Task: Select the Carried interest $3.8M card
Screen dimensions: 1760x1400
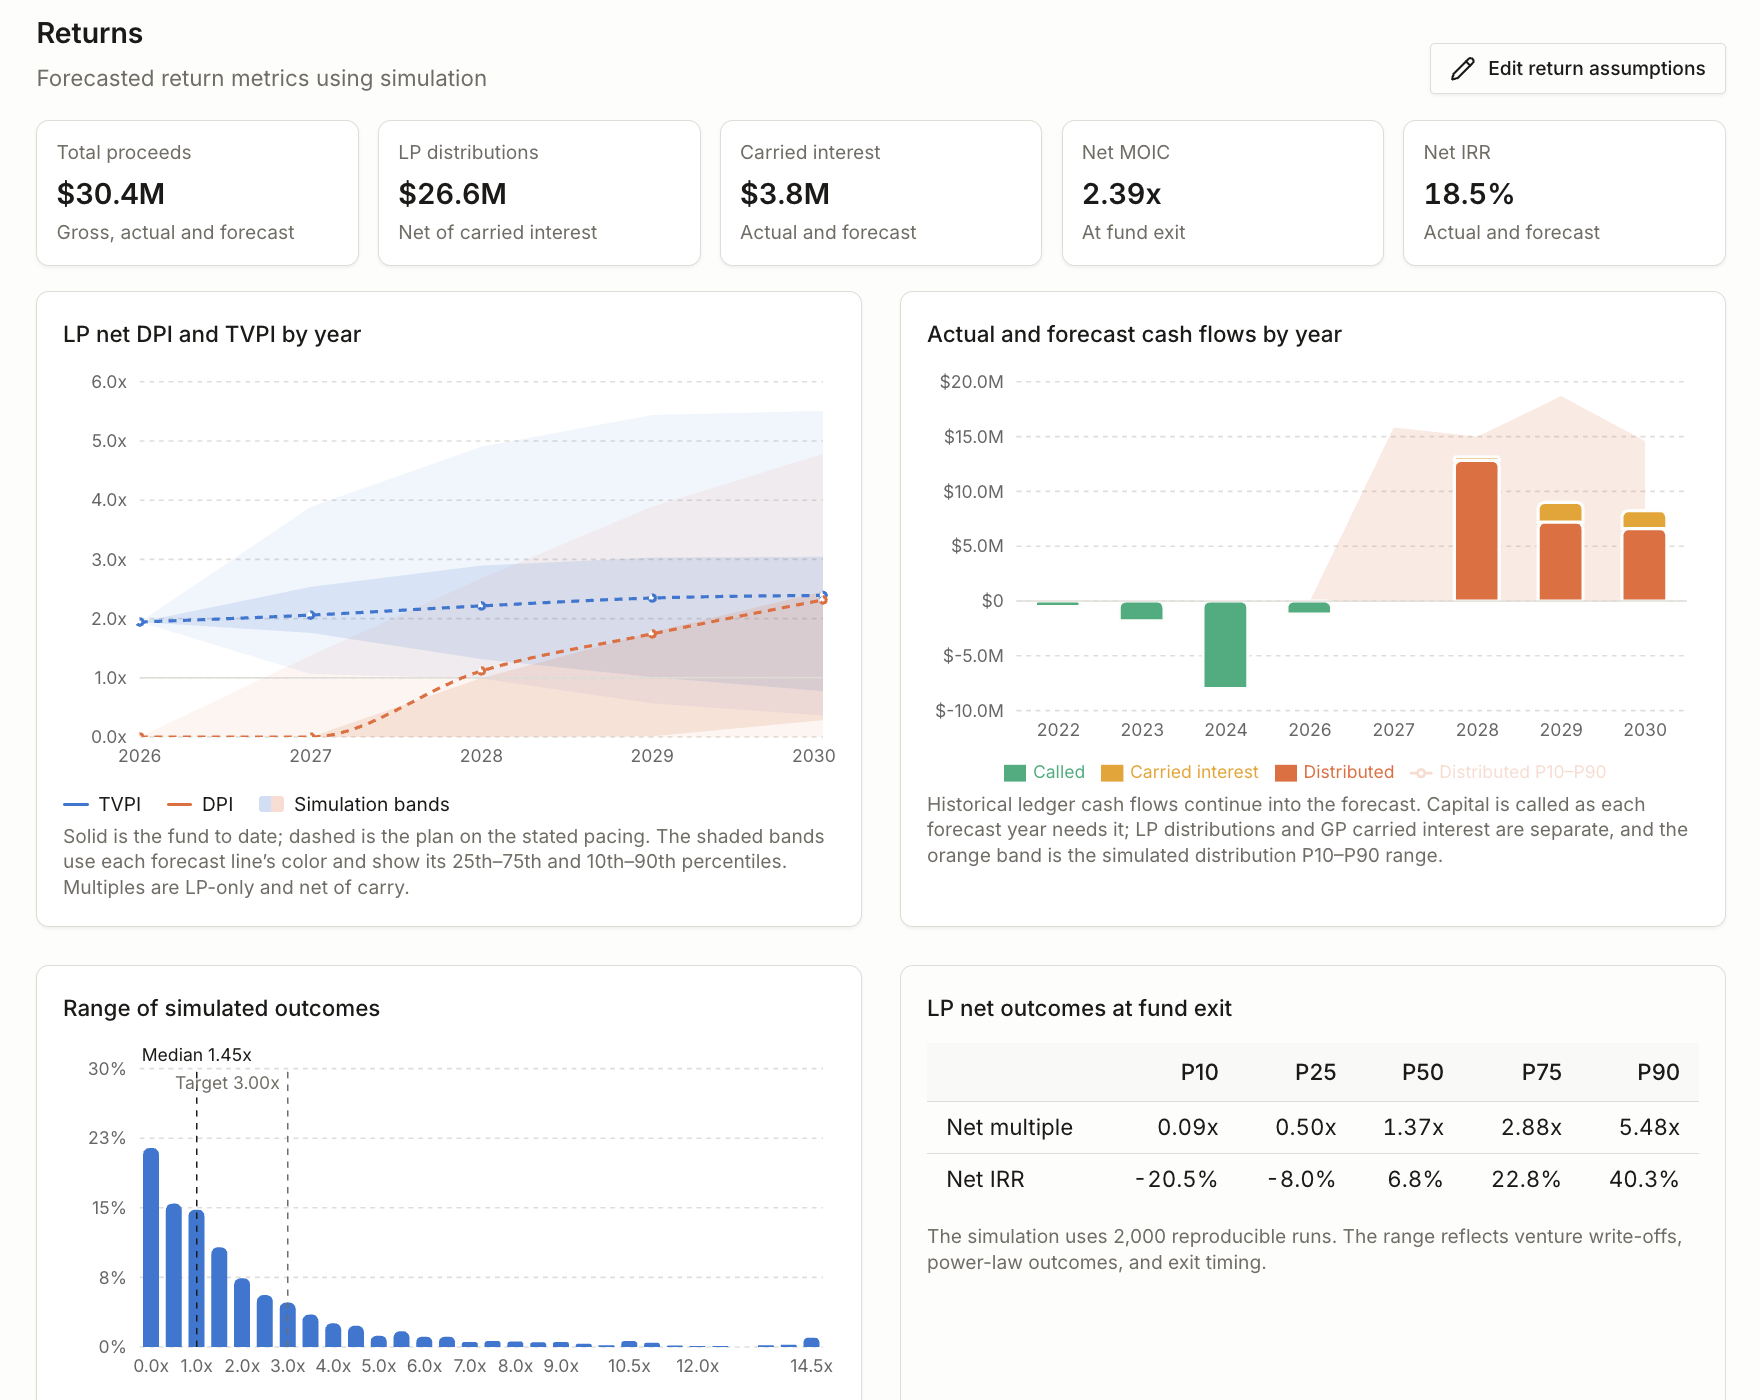Action: (881, 193)
